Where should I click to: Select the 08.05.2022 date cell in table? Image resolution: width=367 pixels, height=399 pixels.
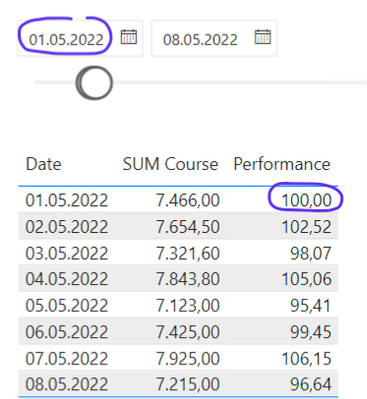pyautogui.click(x=67, y=384)
